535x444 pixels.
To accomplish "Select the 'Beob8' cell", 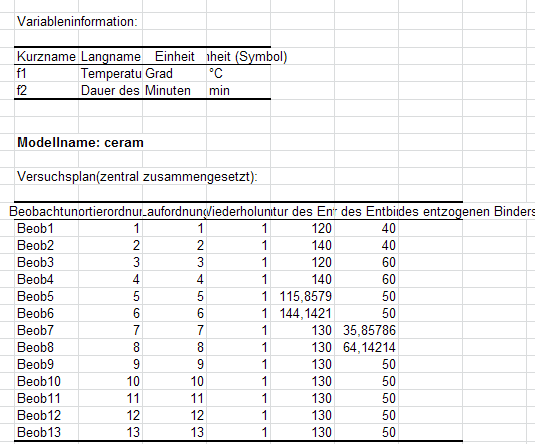I will tap(46, 347).
